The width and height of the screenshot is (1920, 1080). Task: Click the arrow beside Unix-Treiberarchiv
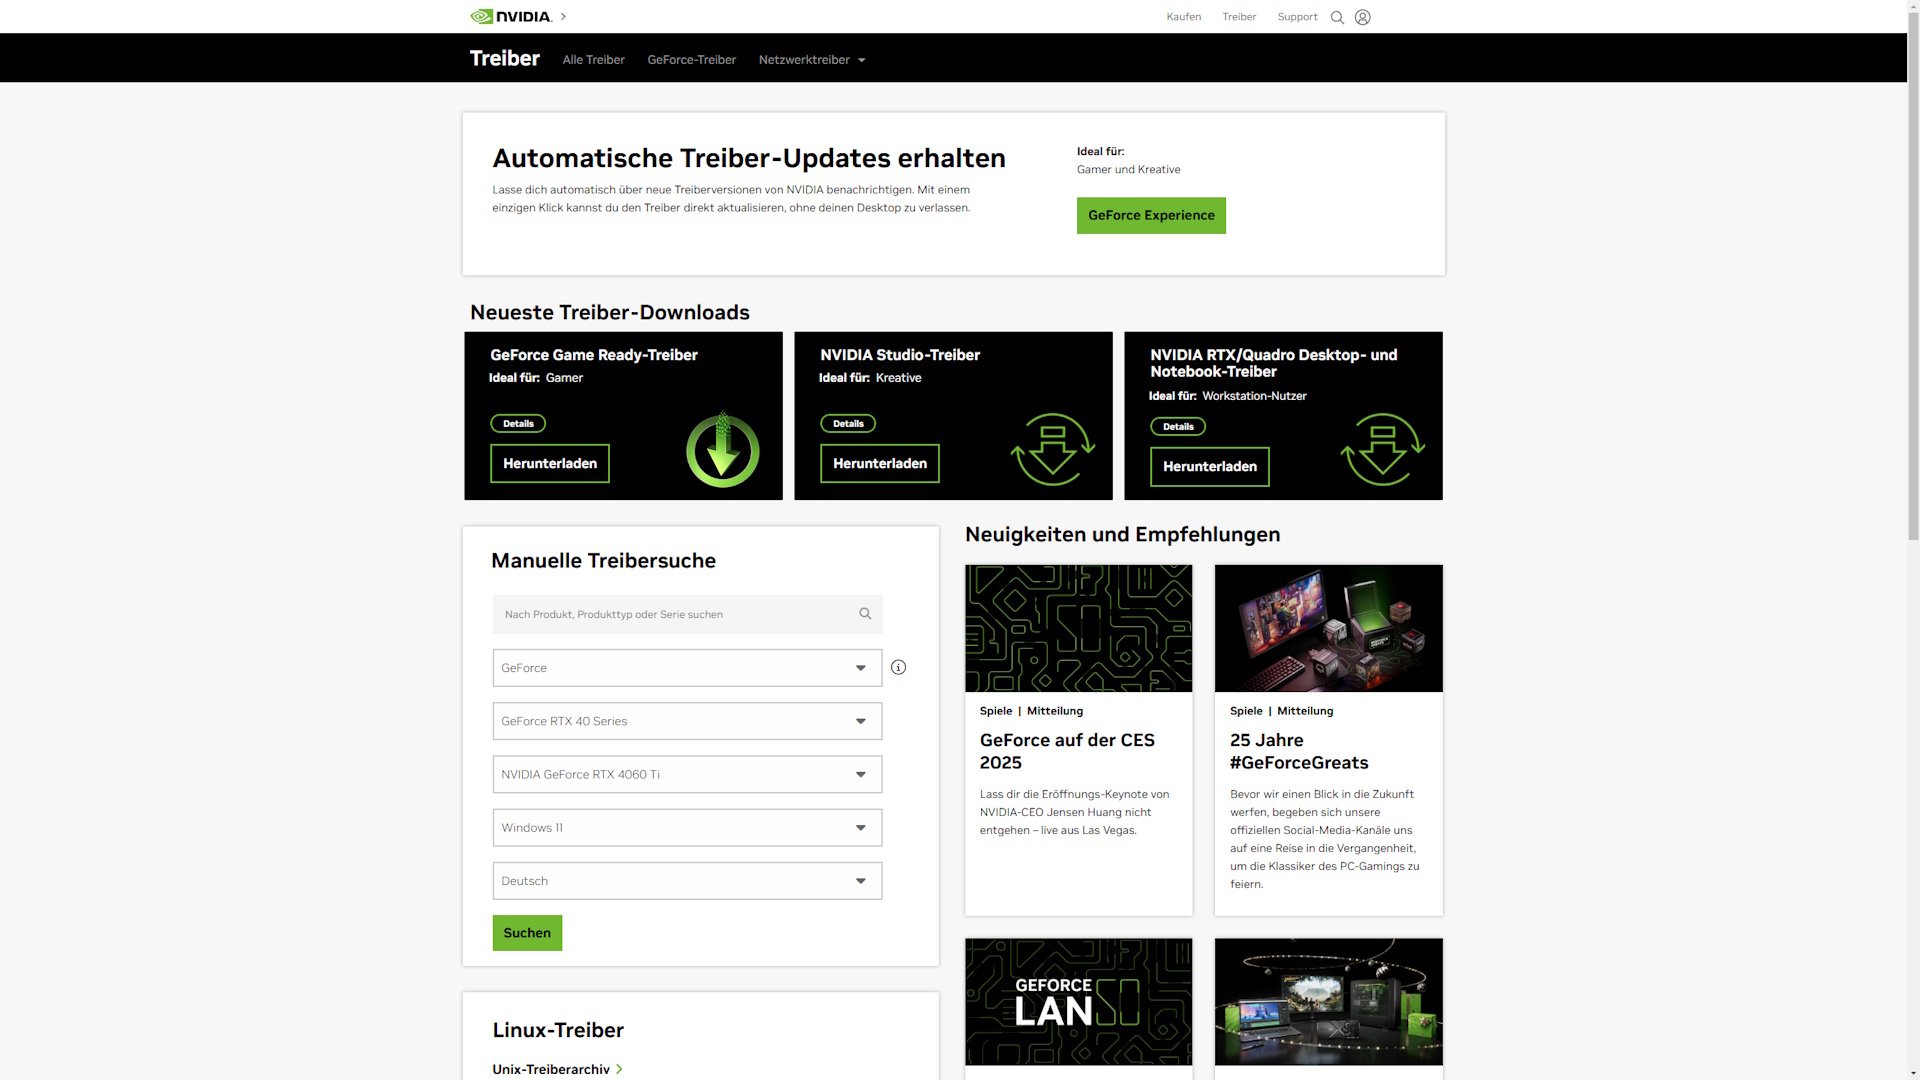click(619, 1069)
